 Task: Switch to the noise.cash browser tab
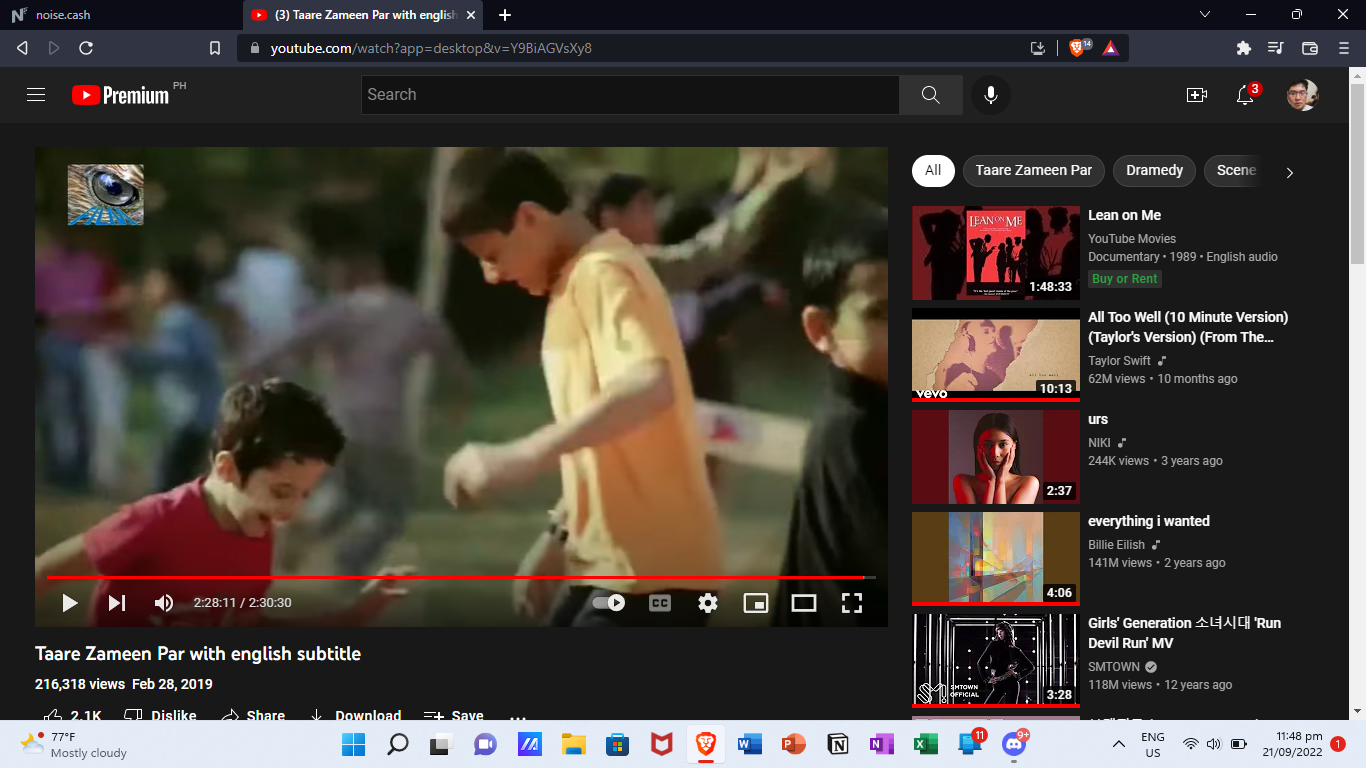point(120,15)
